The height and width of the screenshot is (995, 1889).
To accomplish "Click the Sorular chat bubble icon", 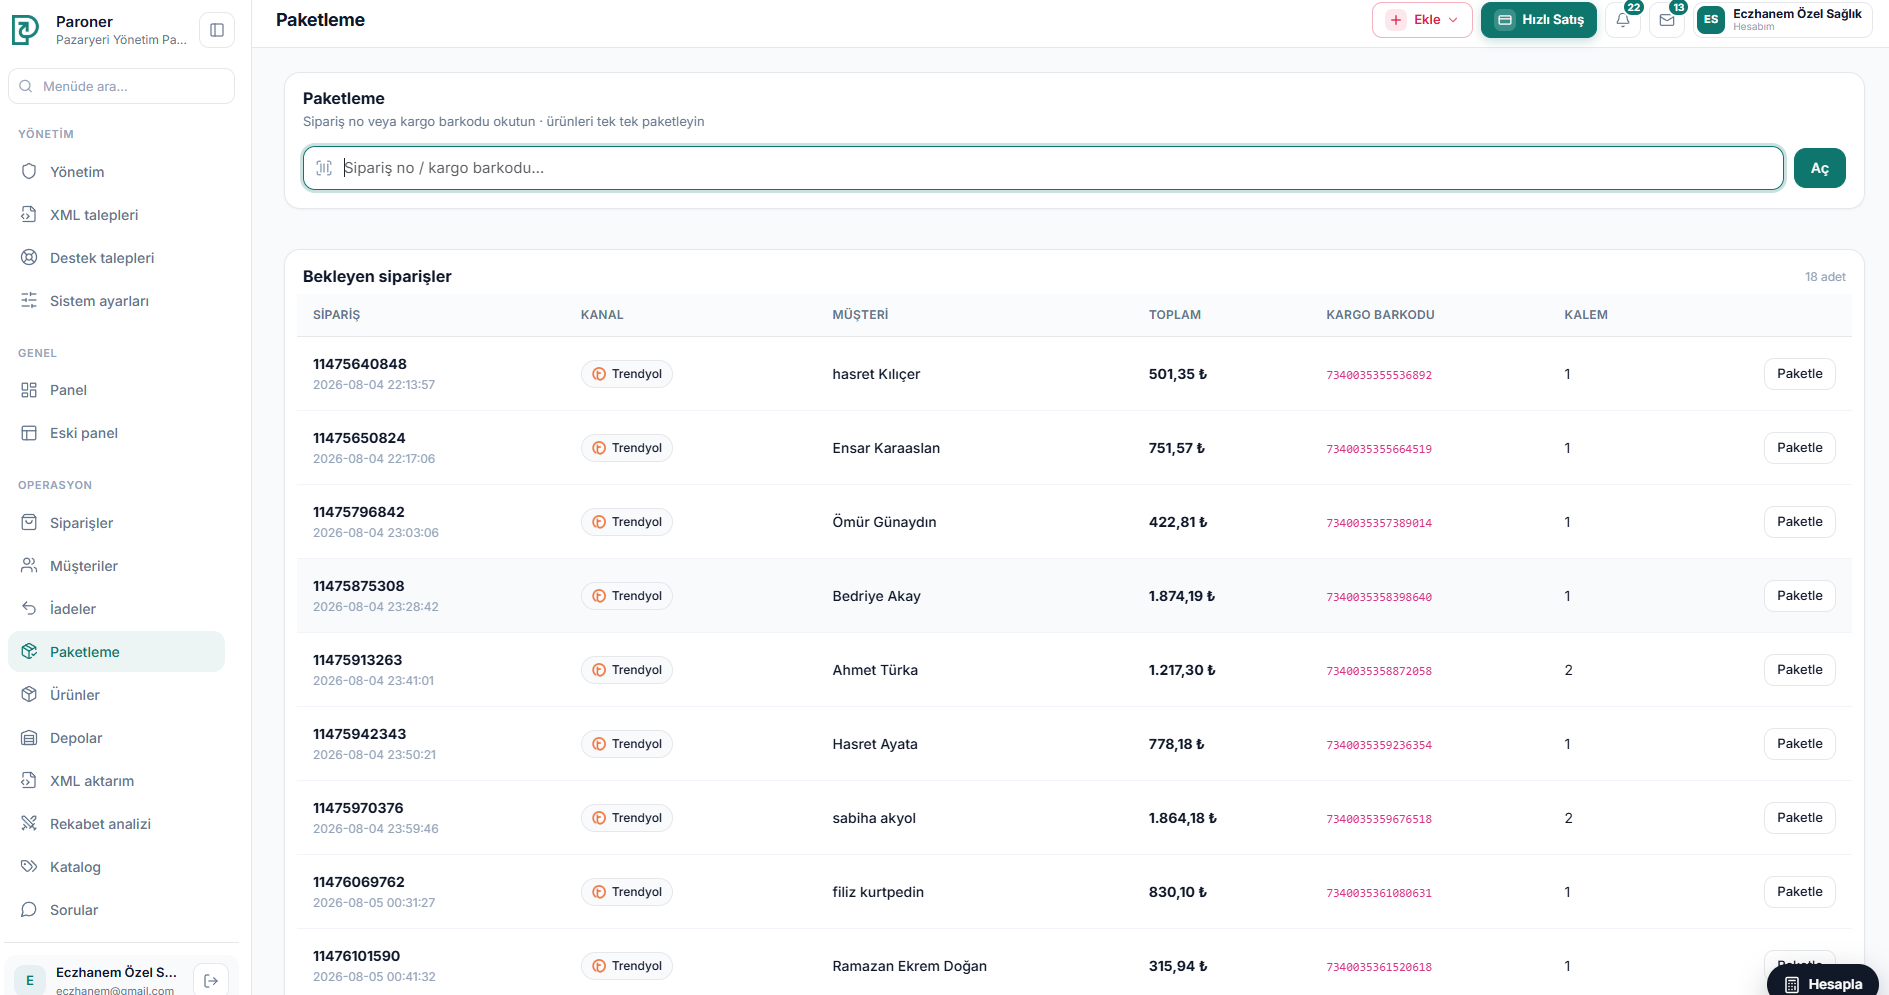I will [x=29, y=910].
